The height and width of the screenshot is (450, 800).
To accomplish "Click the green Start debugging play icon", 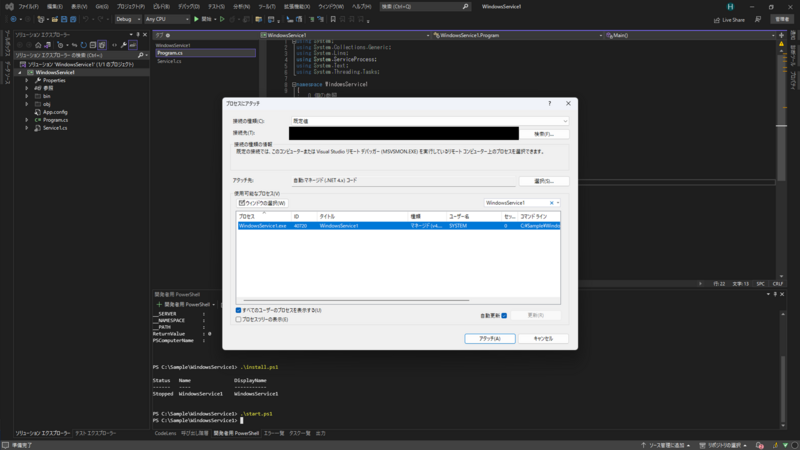I will pyautogui.click(x=196, y=19).
